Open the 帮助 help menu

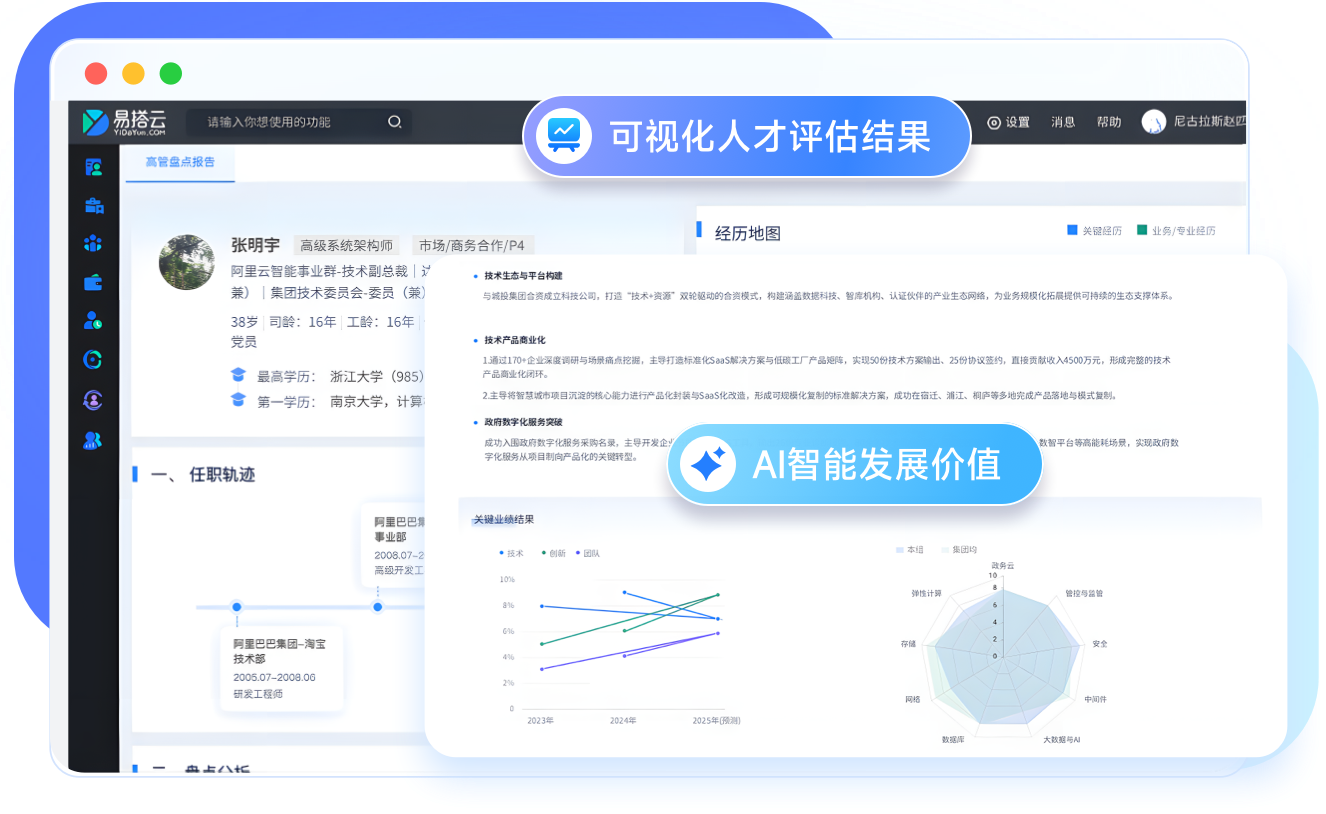[1108, 122]
